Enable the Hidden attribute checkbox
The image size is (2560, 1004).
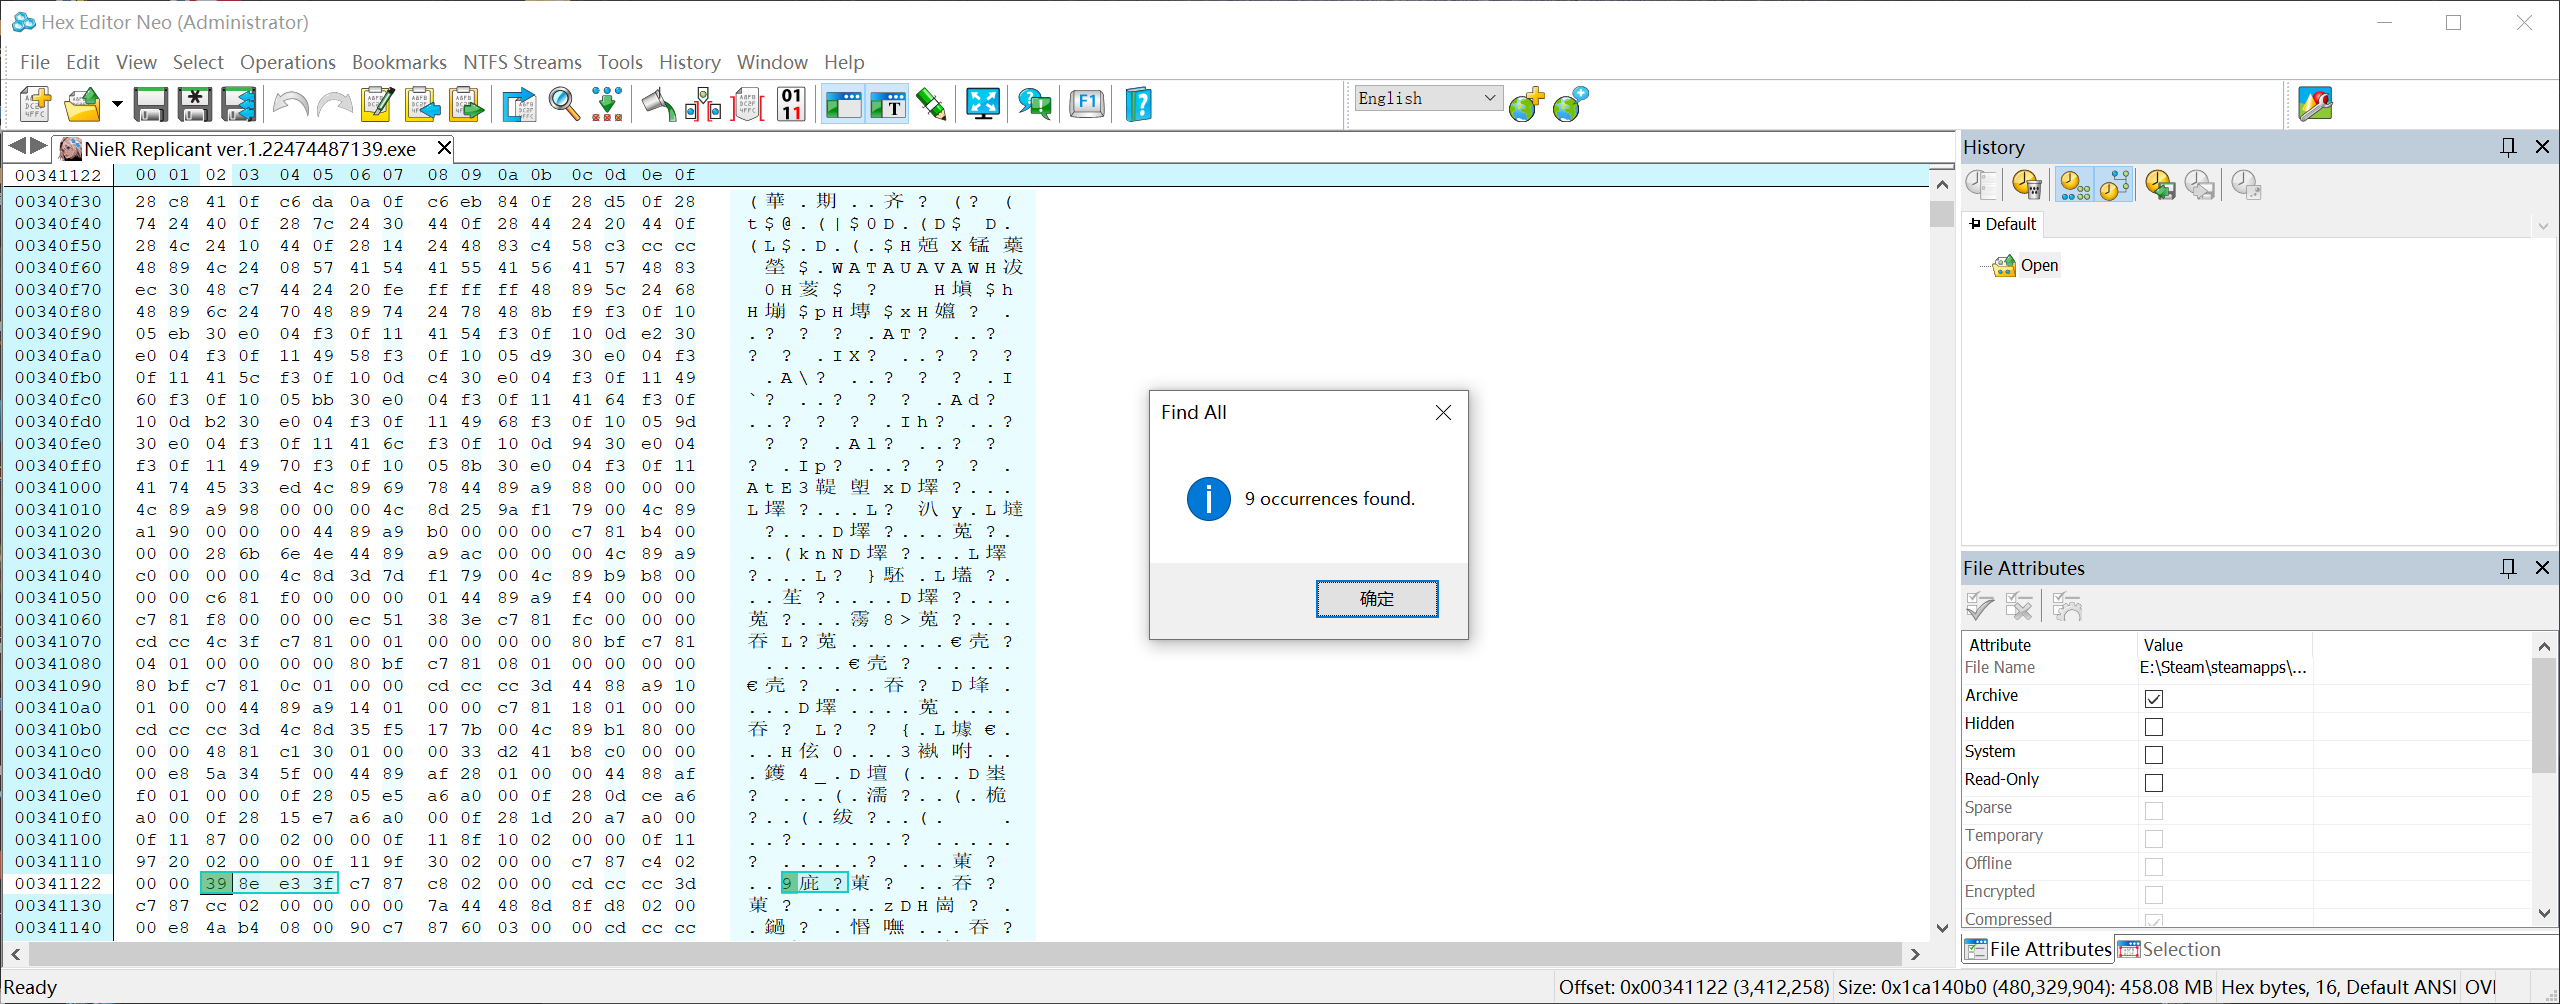2154,726
